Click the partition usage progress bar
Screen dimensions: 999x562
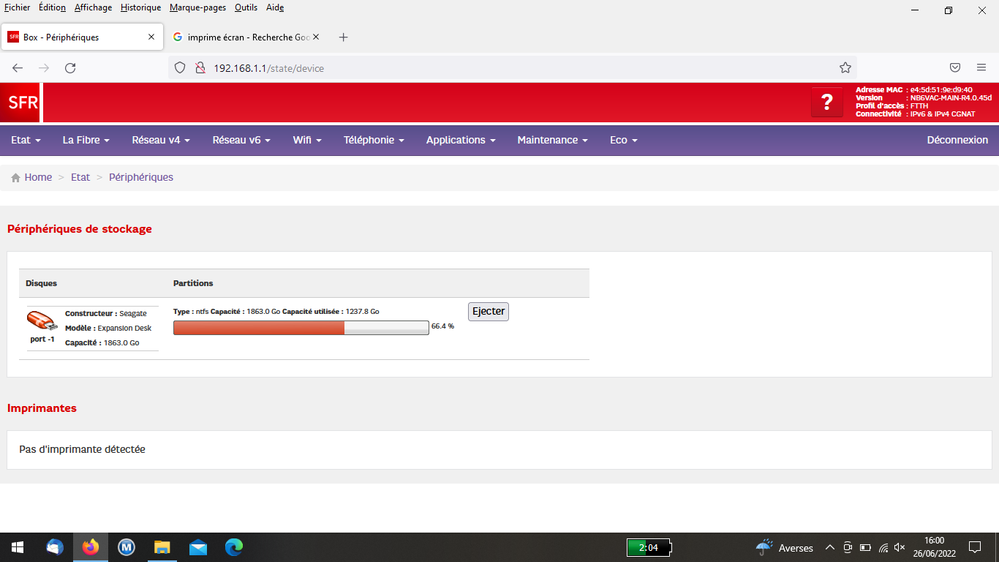[x=301, y=327]
